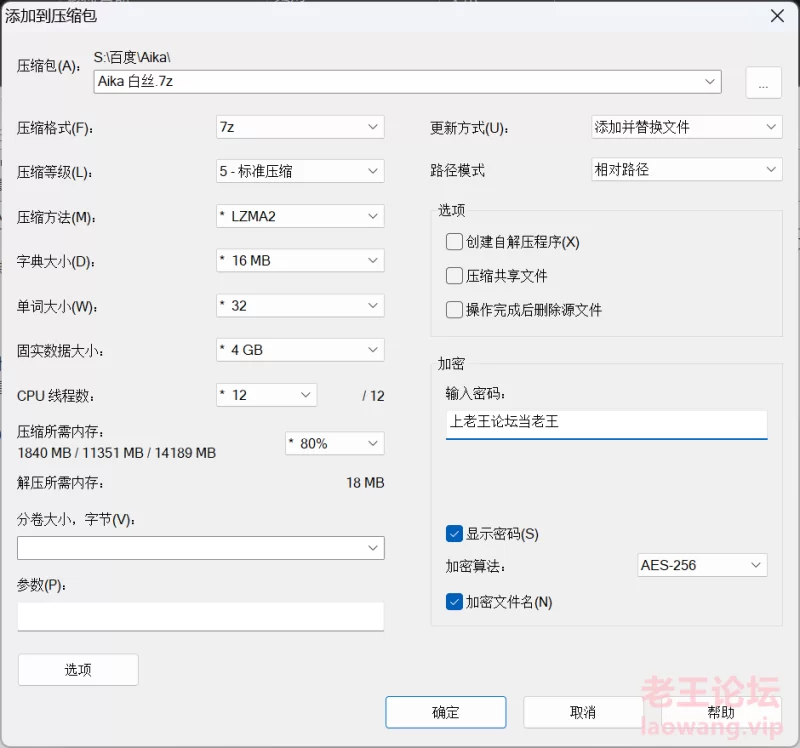
Task: Click the 参数(P) parameters input field
Action: click(x=201, y=616)
